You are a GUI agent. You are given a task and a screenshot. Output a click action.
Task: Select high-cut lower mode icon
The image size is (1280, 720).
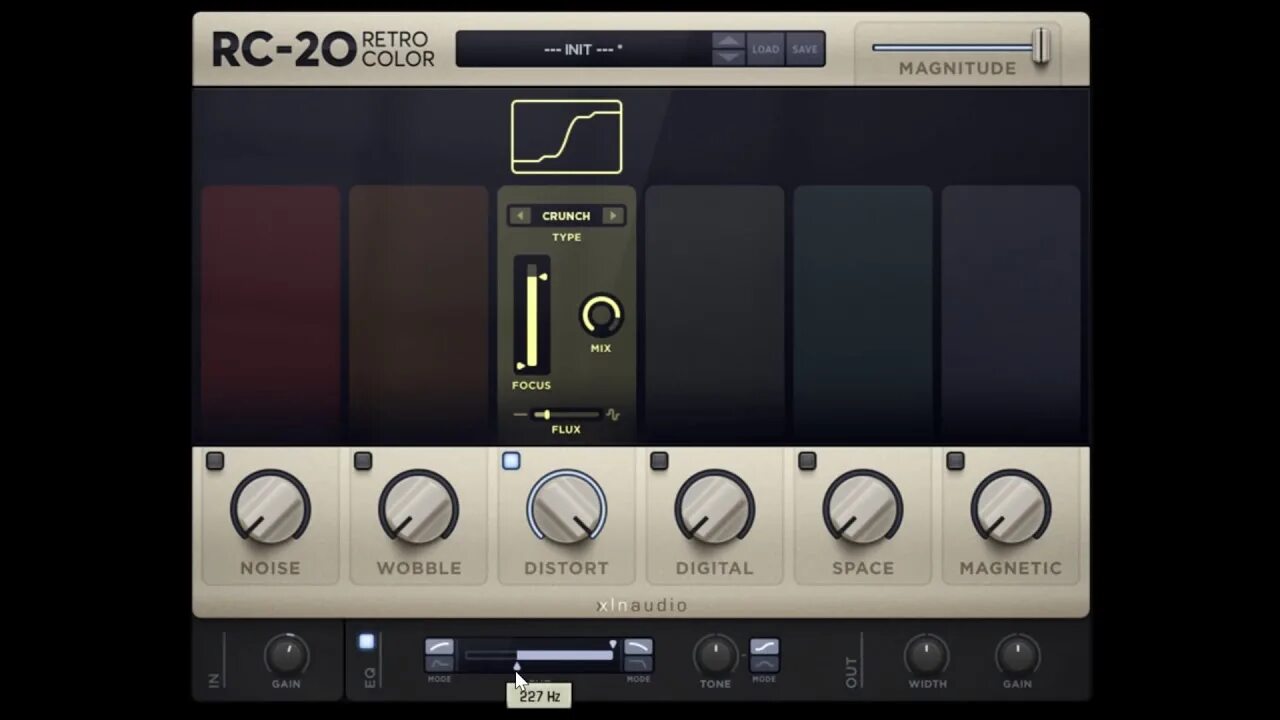click(638, 664)
